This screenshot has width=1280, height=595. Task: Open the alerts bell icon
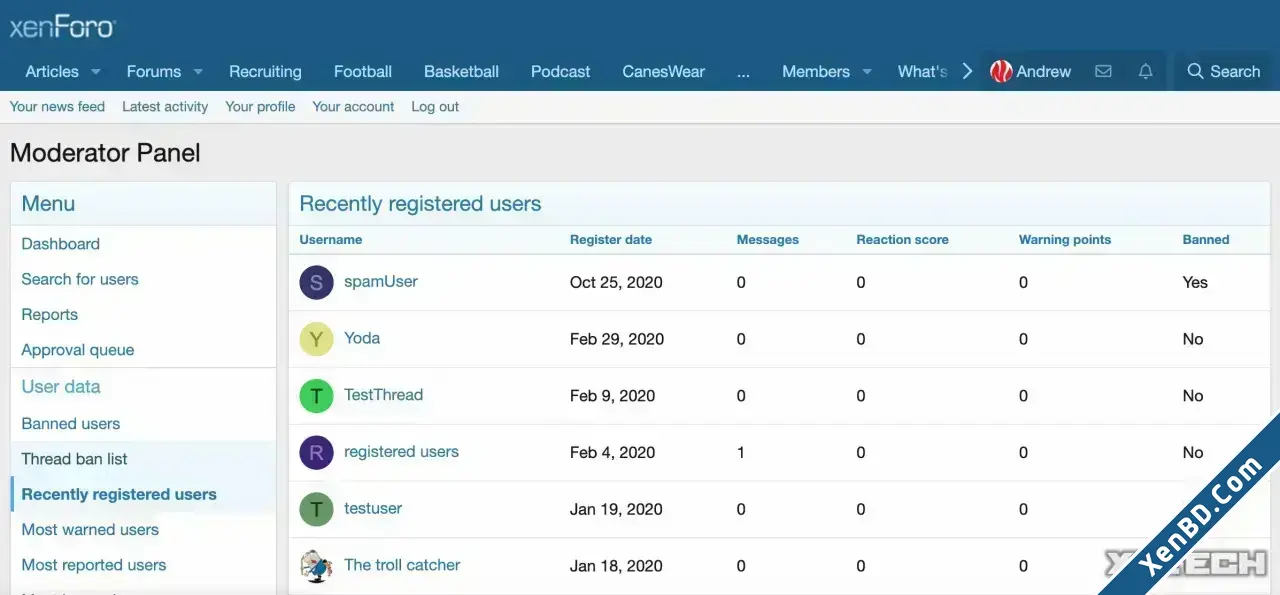point(1145,71)
